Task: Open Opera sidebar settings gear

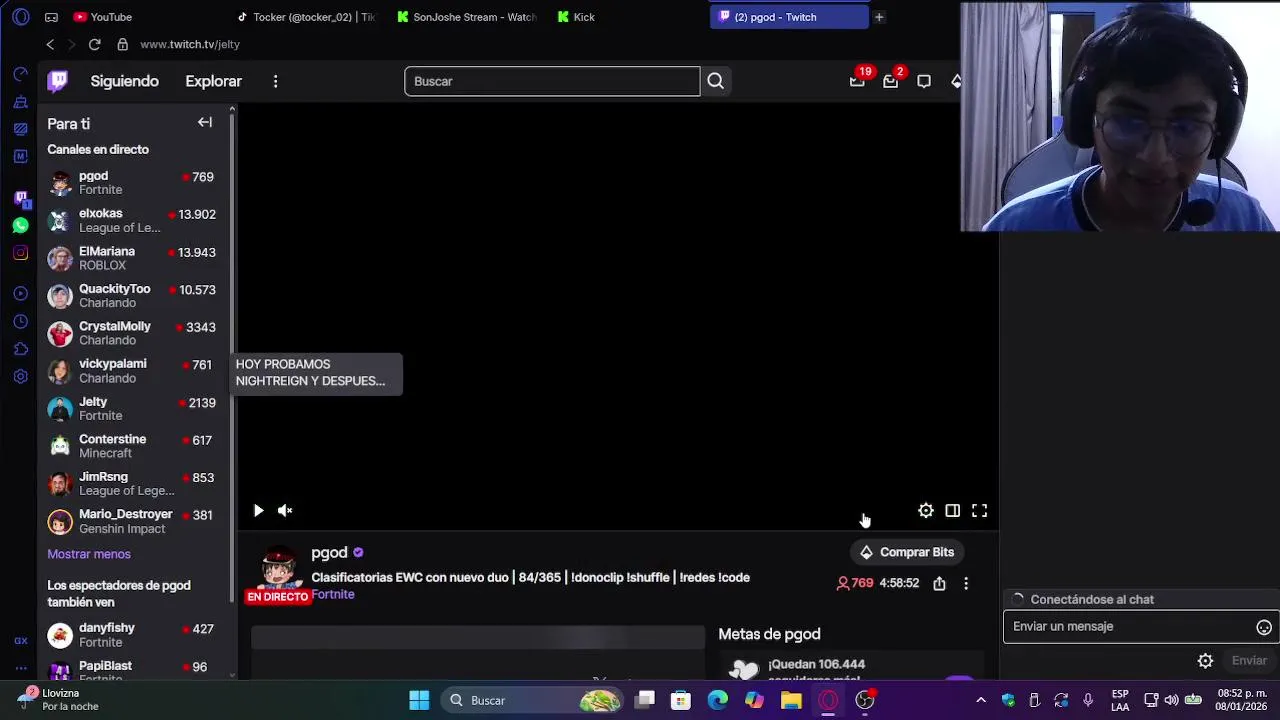Action: coord(20,377)
